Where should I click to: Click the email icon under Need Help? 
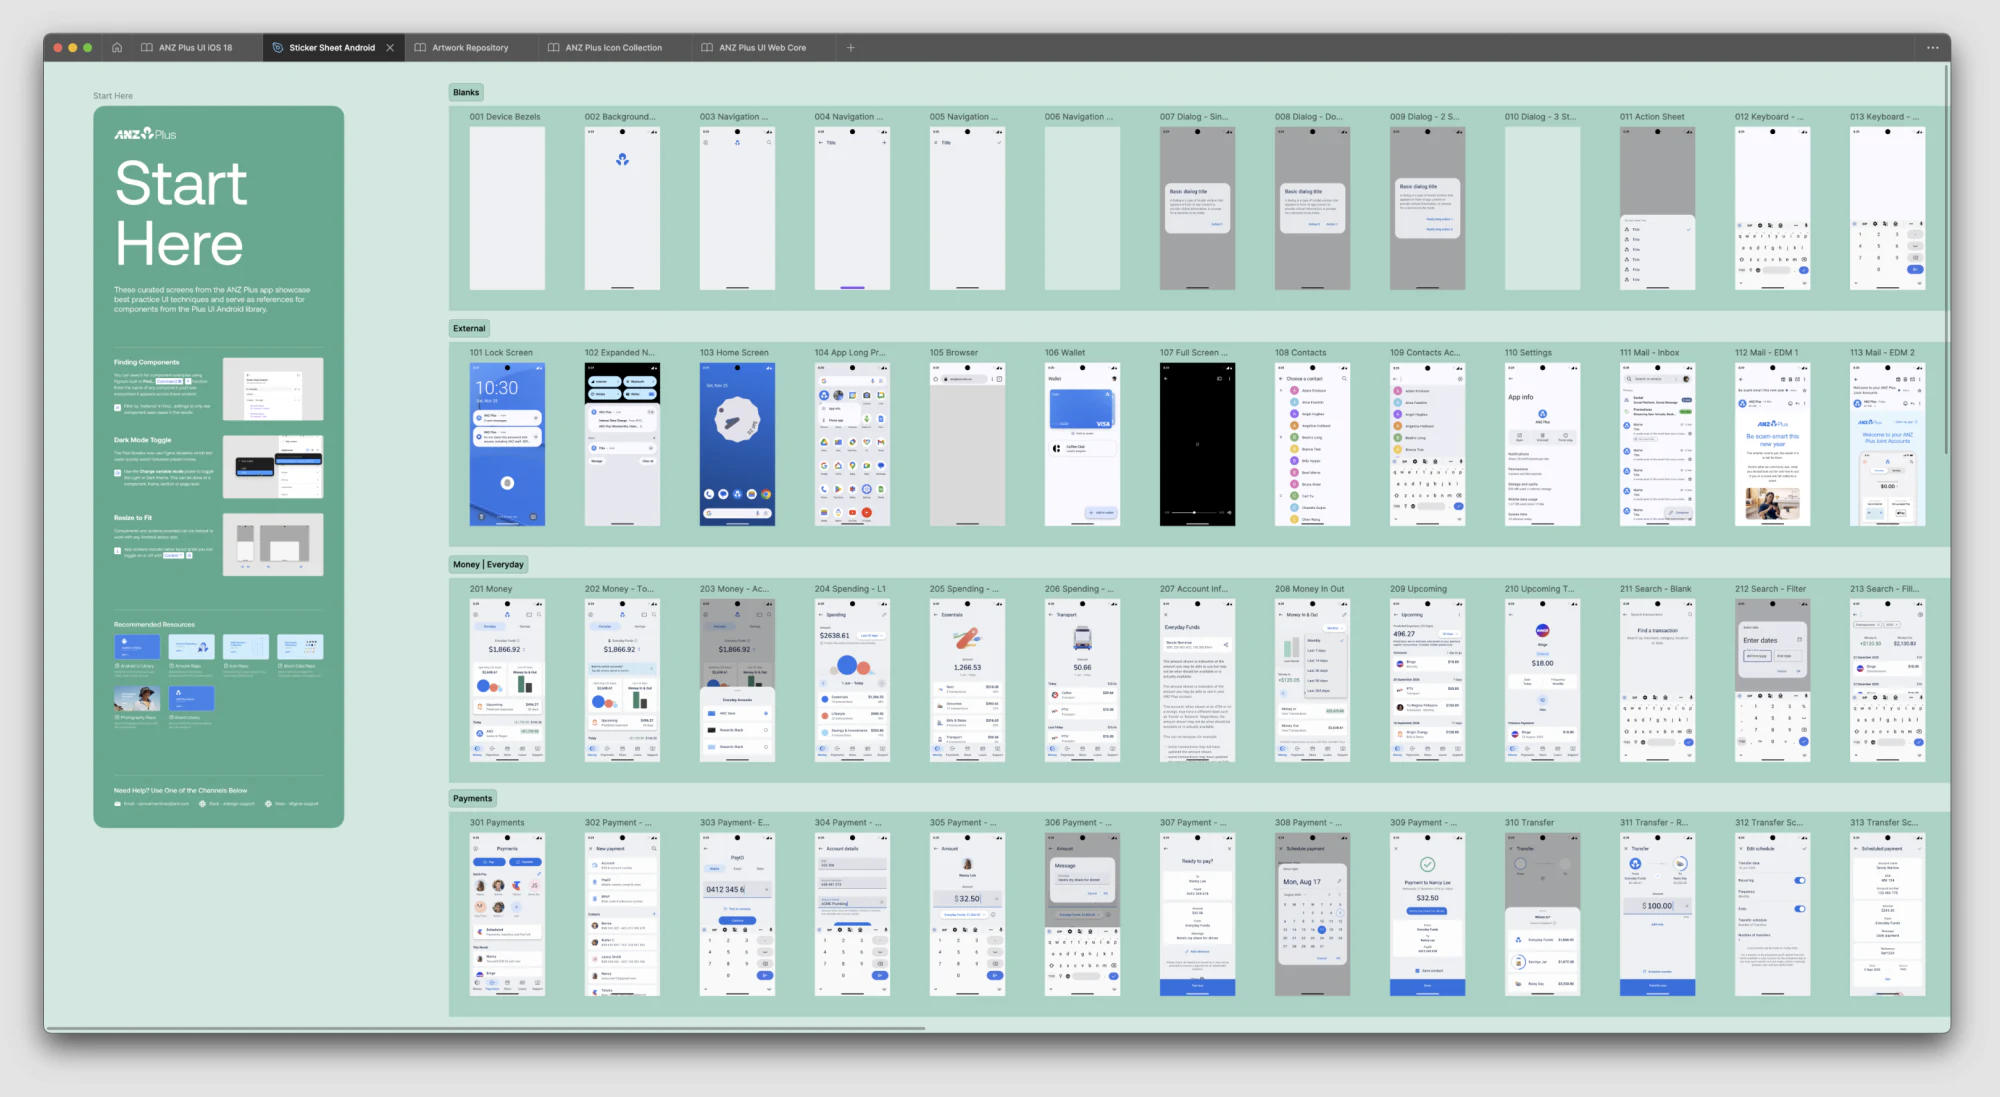coord(117,803)
